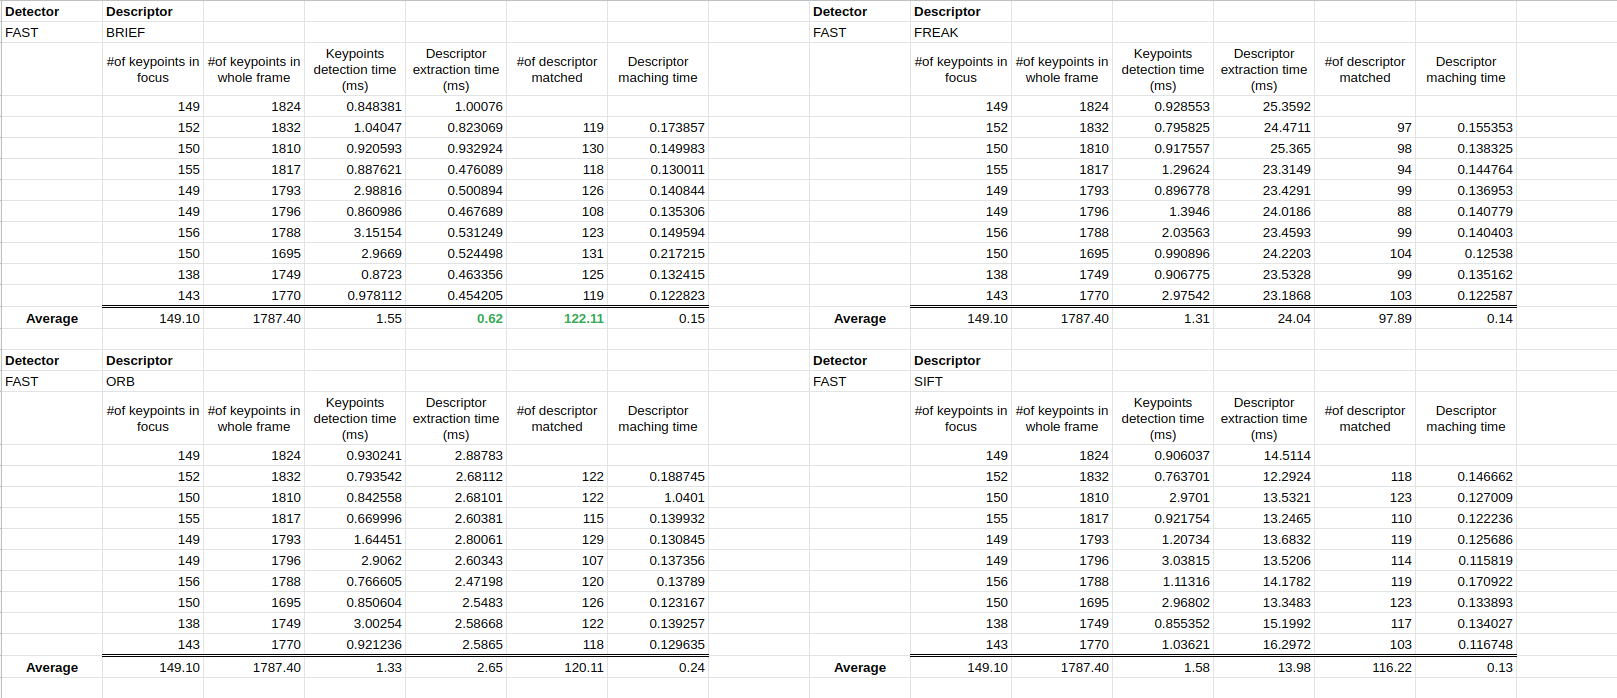
Task: Click the cell with value 2.5865
Action: click(x=456, y=644)
